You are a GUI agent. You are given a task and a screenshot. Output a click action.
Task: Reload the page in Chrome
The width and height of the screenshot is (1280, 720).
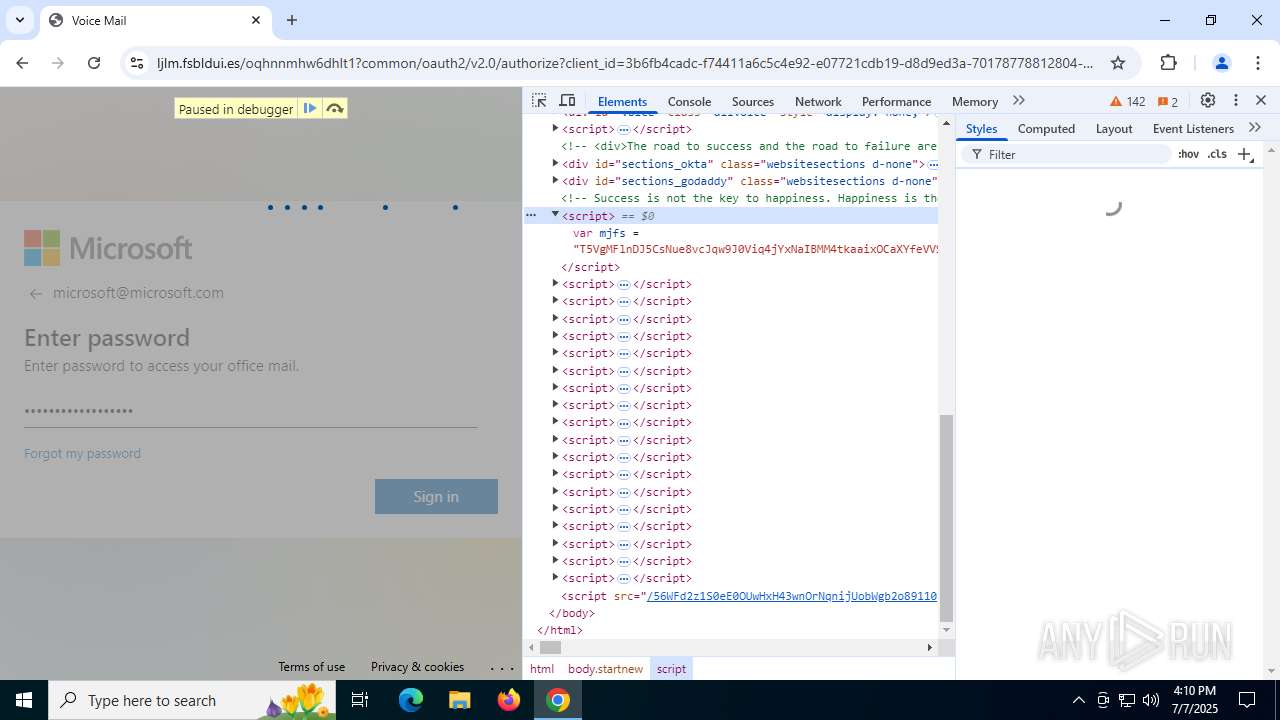pos(94,63)
